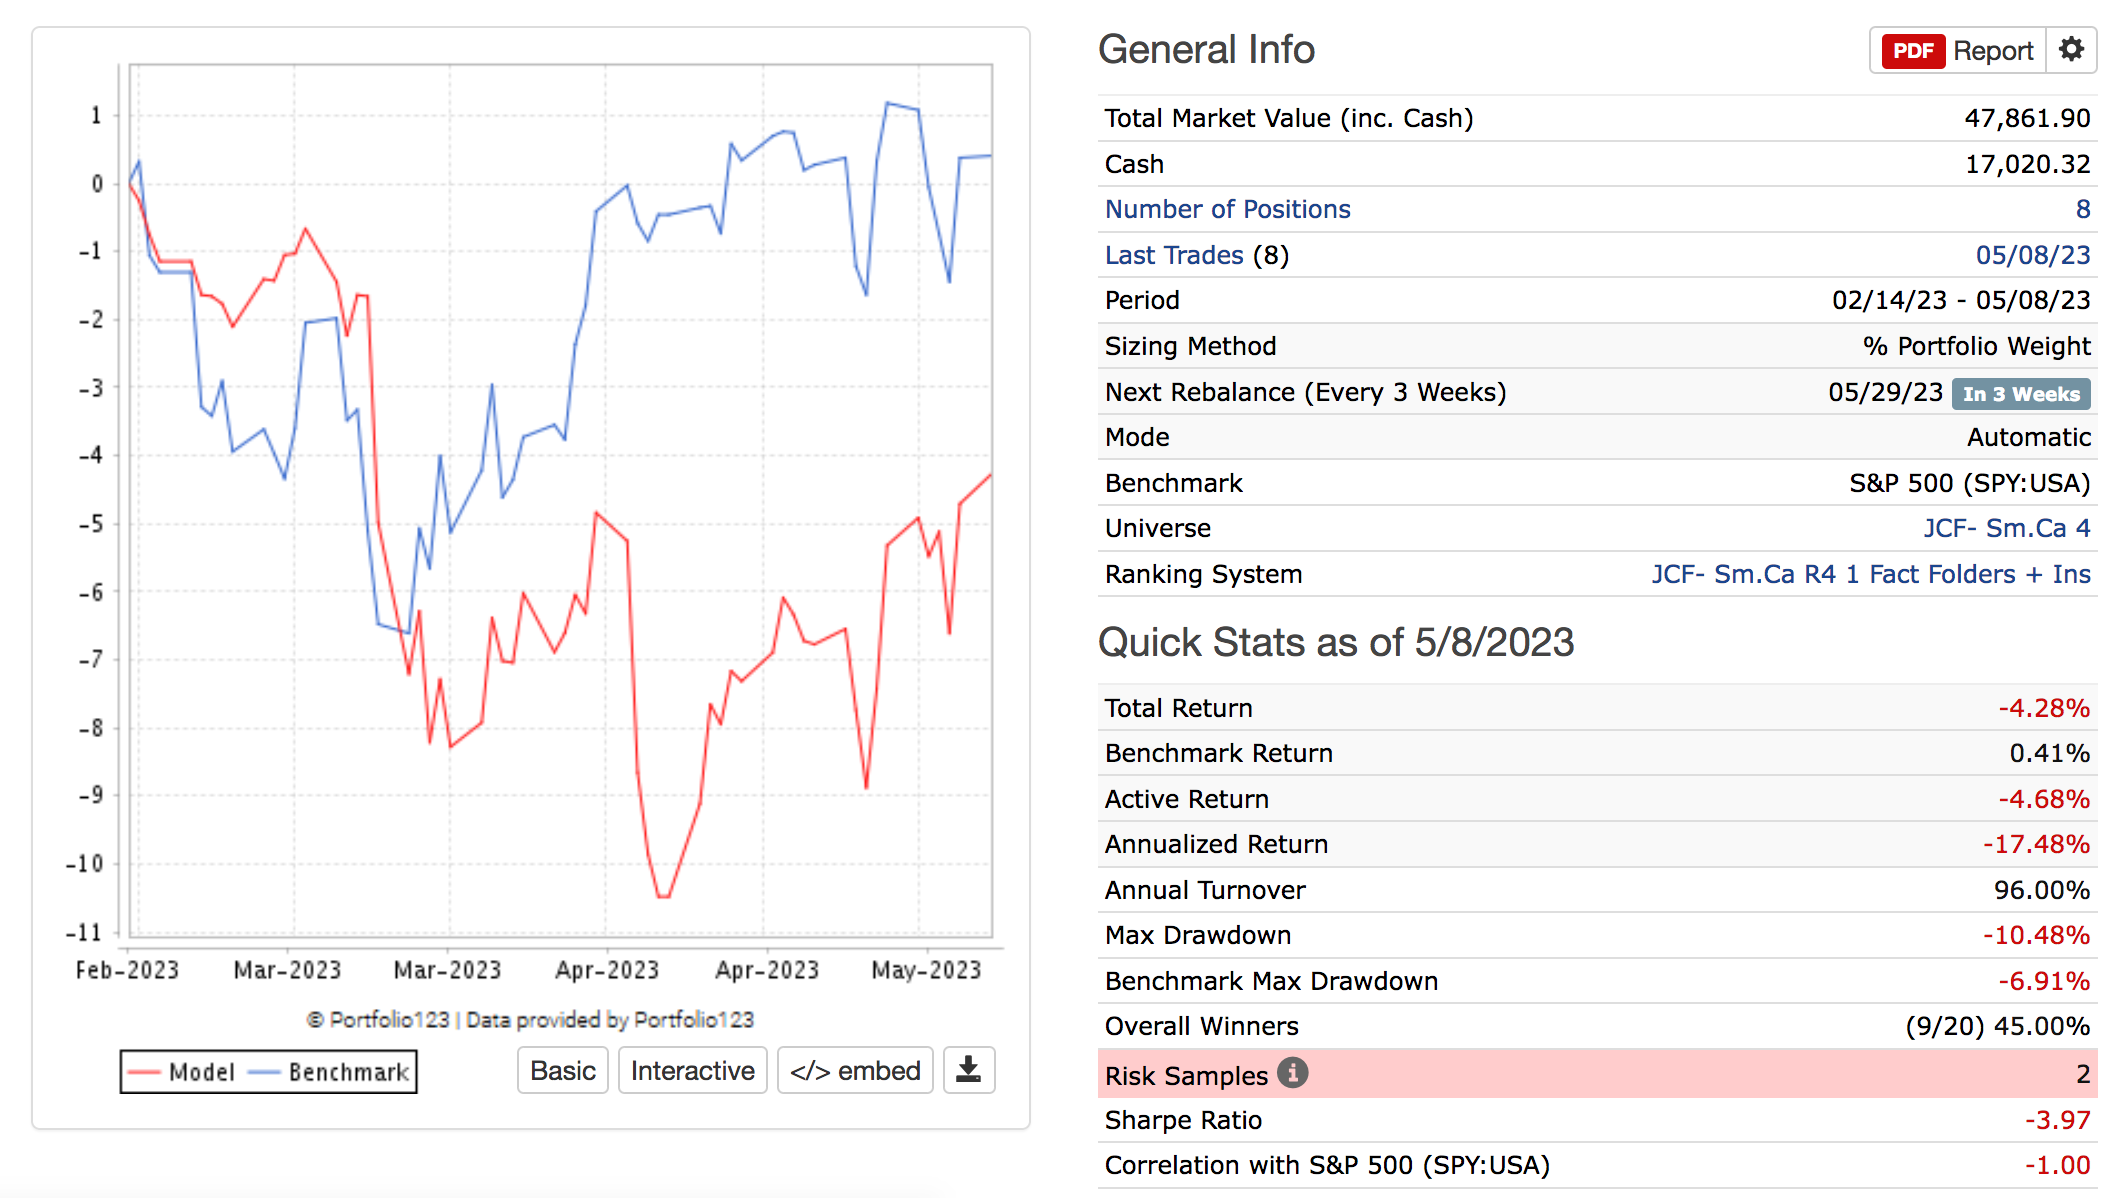Switch chart to Interactive view

coord(692,1071)
